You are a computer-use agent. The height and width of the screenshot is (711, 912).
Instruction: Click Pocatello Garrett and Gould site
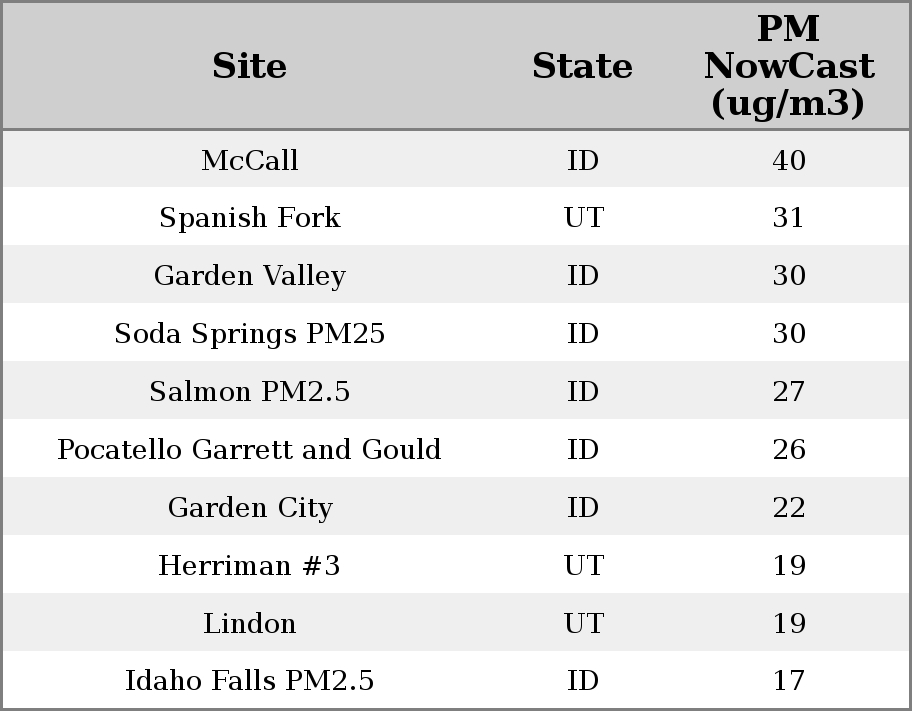click(249, 450)
